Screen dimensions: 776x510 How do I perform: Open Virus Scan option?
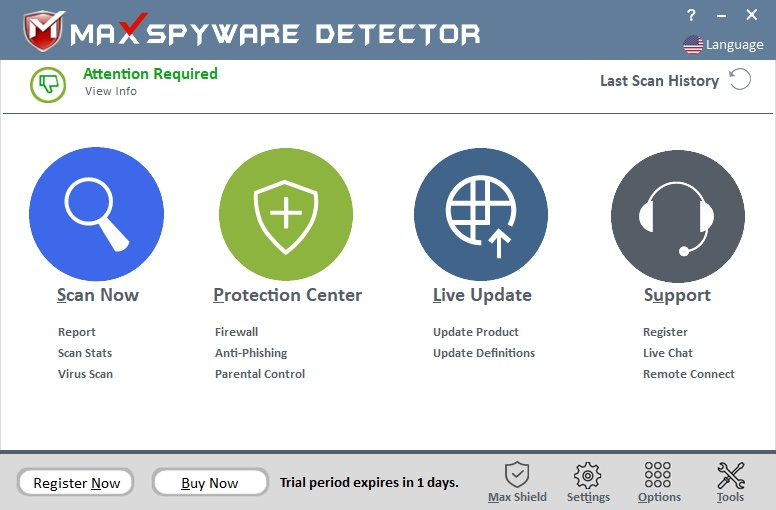pos(85,374)
